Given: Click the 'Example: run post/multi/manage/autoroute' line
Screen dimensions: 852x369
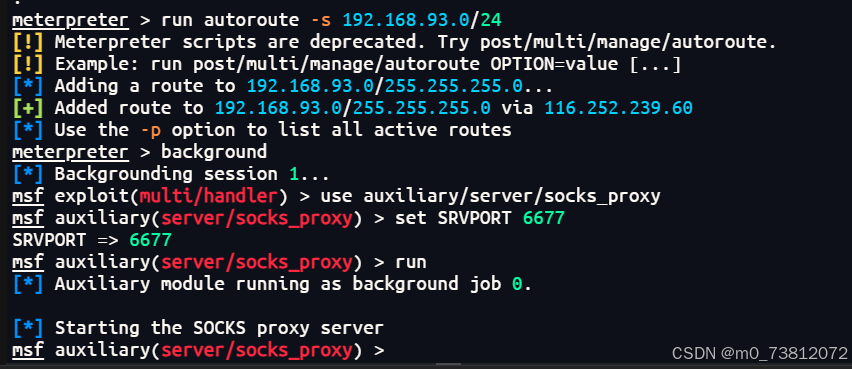Looking at the screenshot, I should [347, 64].
